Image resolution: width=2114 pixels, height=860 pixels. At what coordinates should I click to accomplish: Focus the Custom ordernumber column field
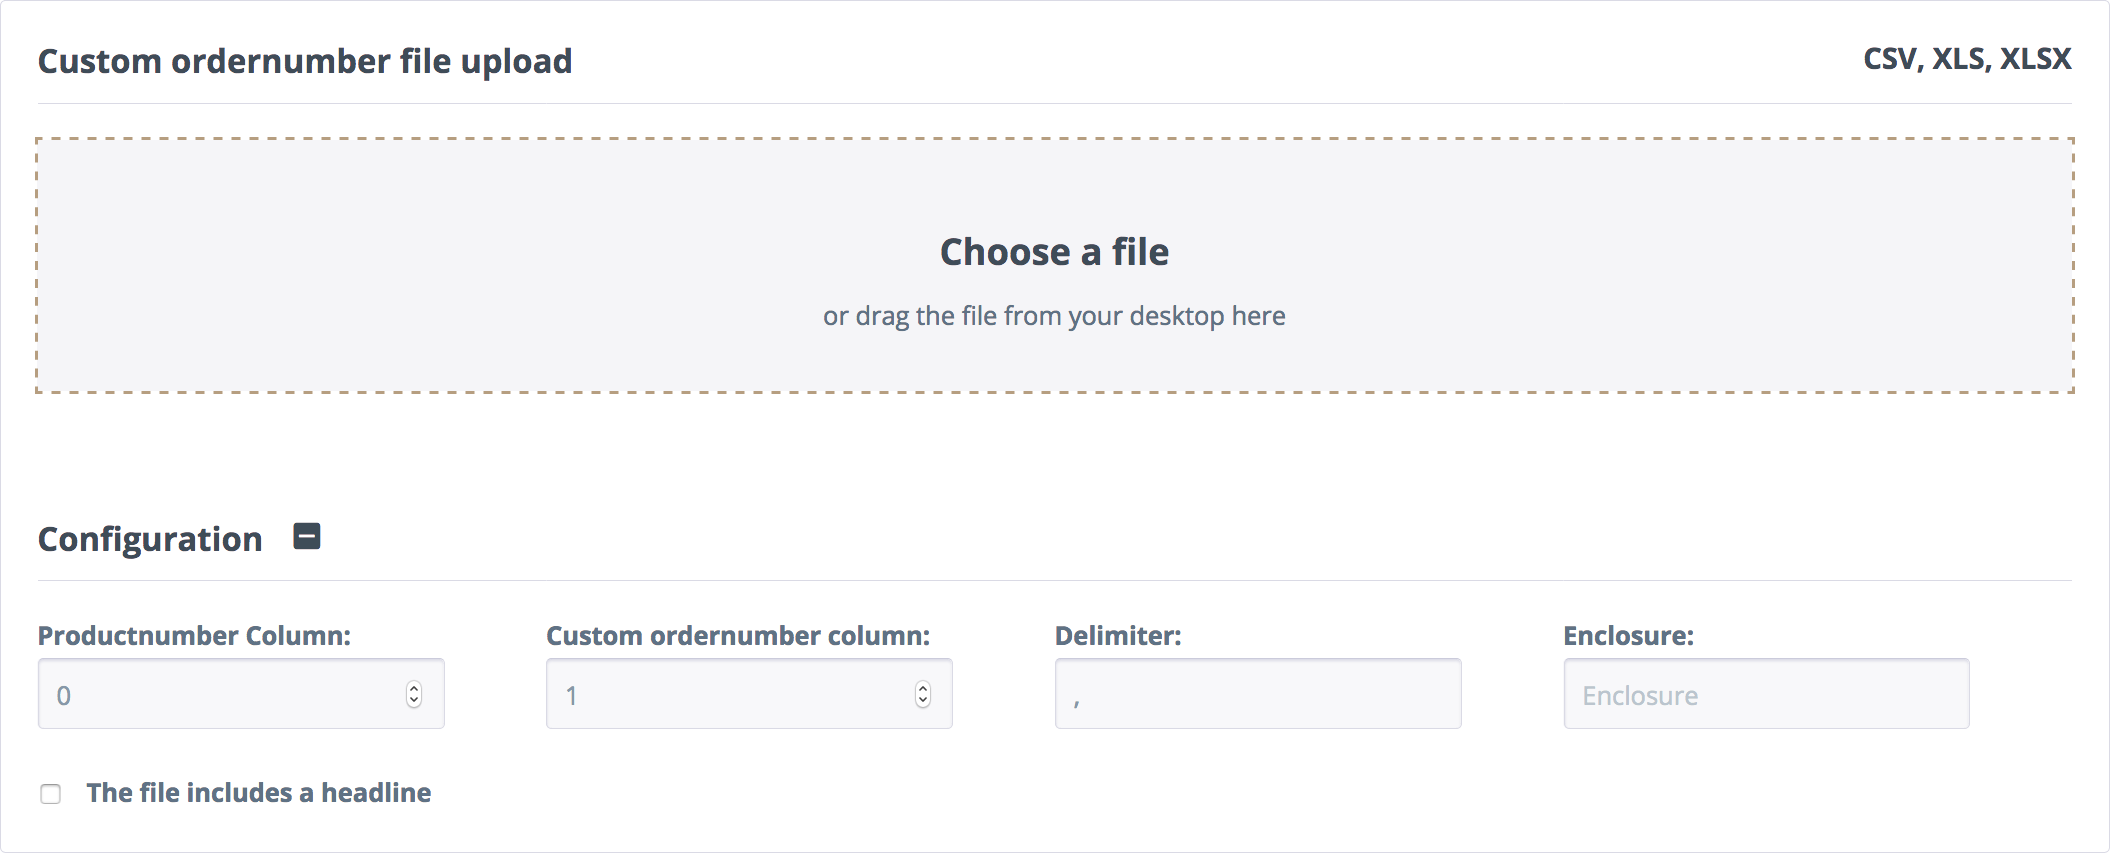tap(728, 694)
